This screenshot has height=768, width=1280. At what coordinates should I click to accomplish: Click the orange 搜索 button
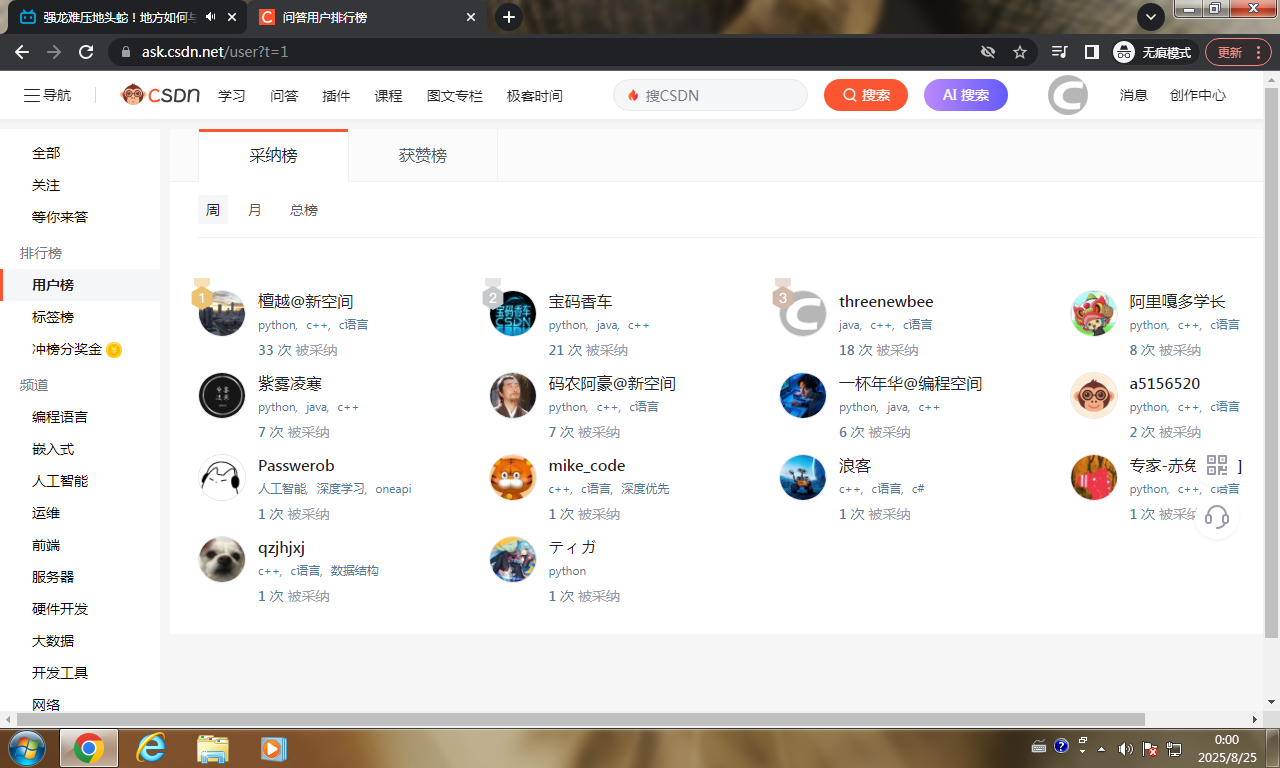click(x=866, y=95)
